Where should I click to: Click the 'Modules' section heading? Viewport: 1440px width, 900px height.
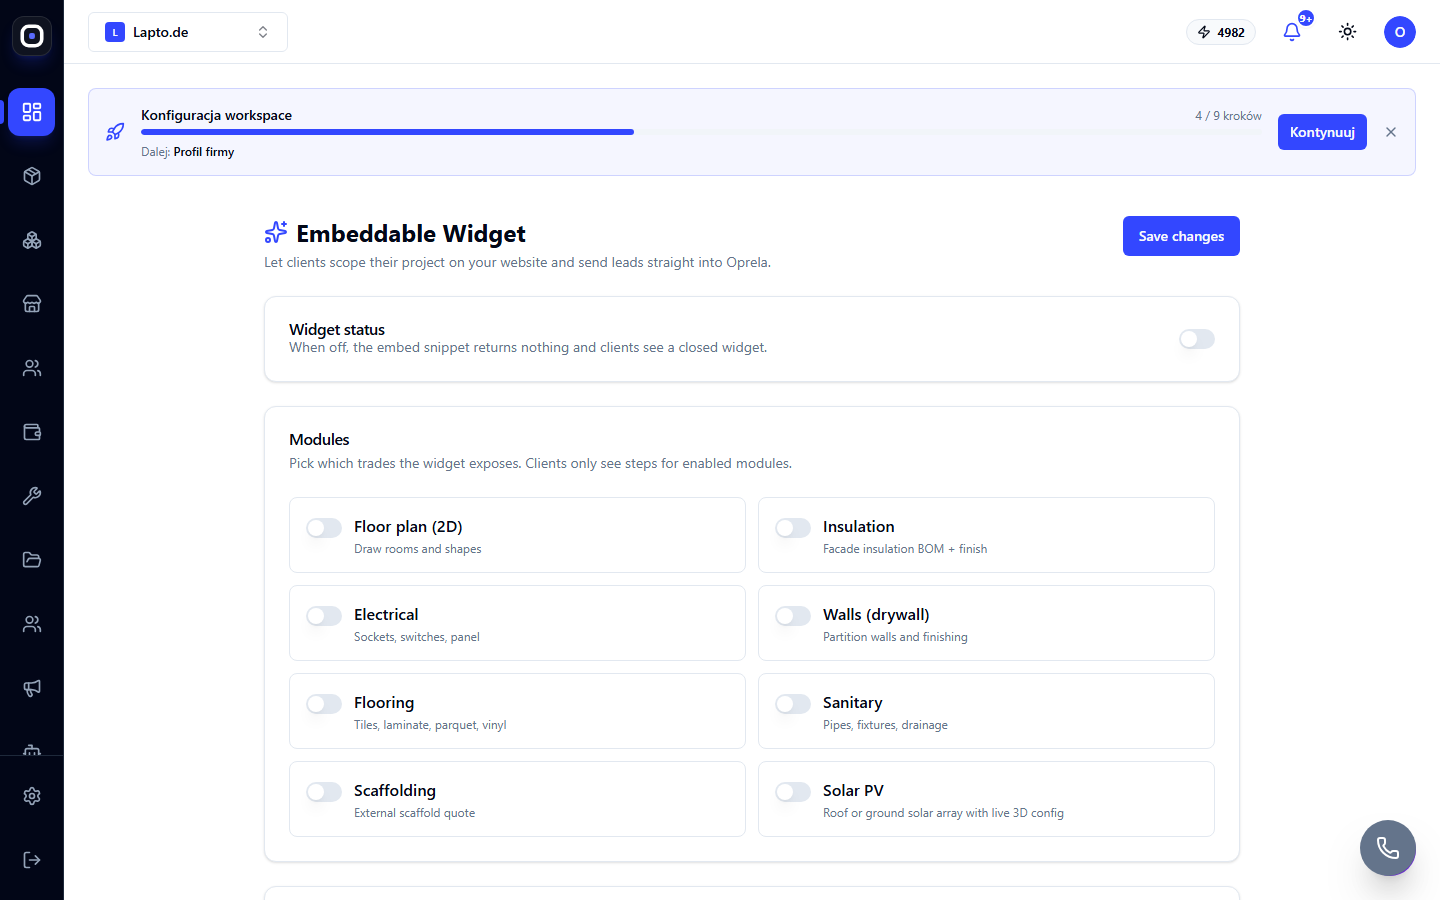click(x=319, y=439)
